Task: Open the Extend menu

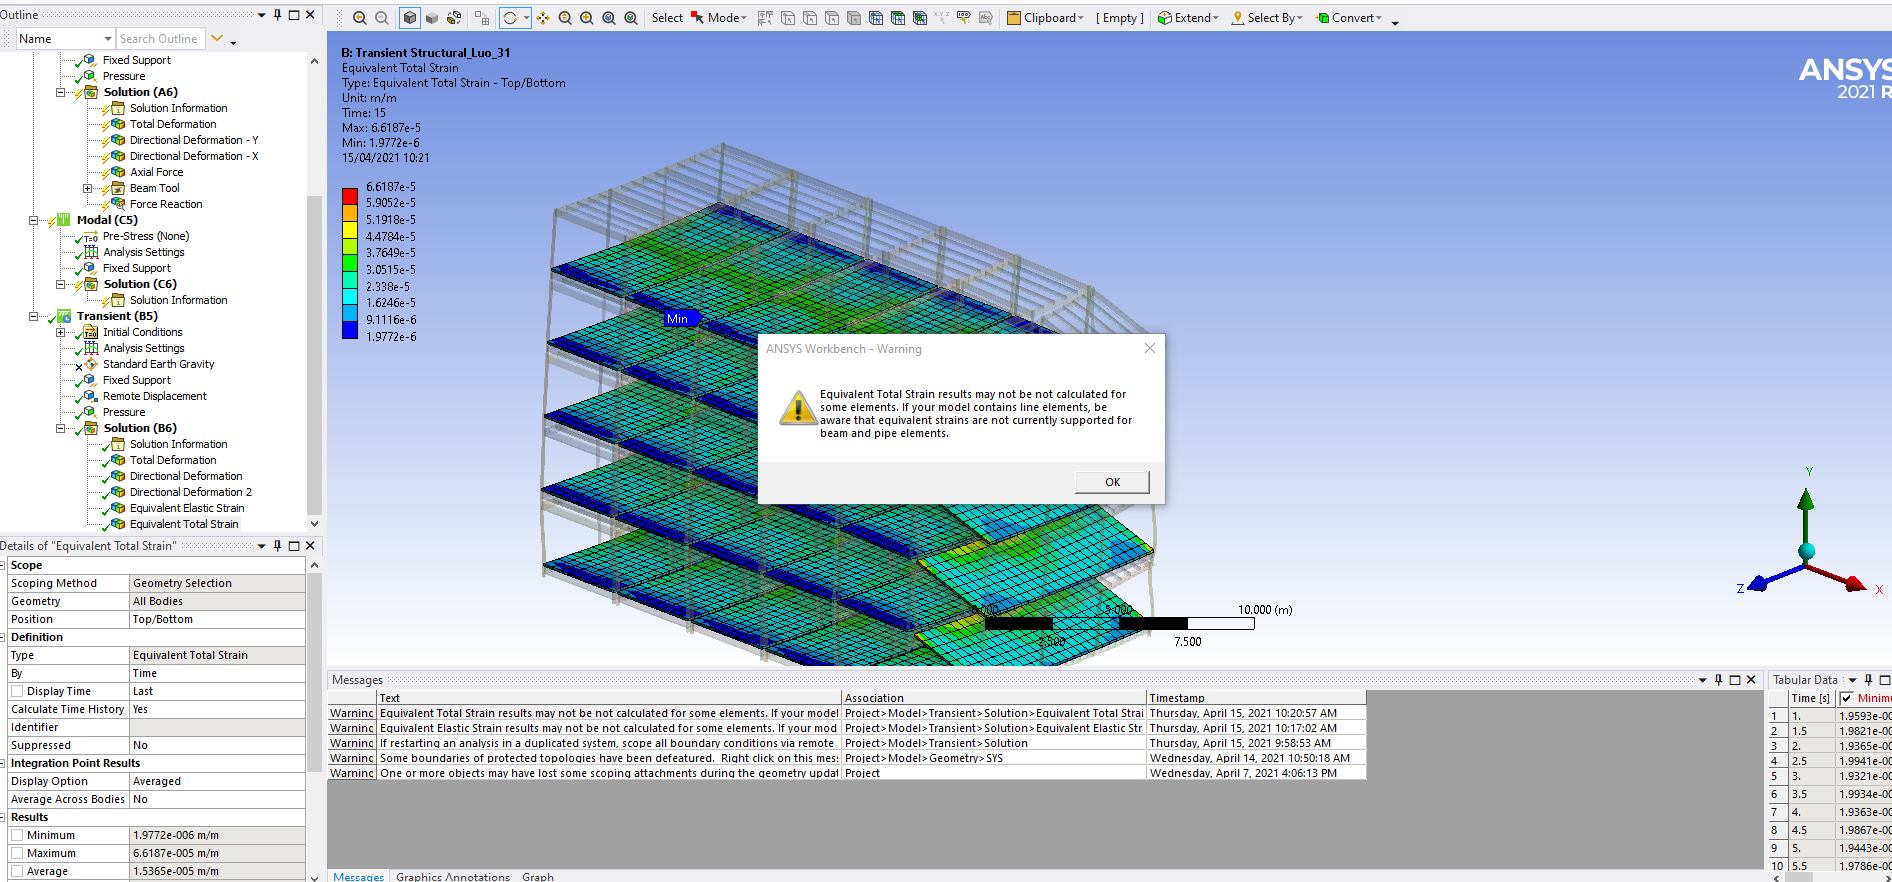Action: point(1188,18)
